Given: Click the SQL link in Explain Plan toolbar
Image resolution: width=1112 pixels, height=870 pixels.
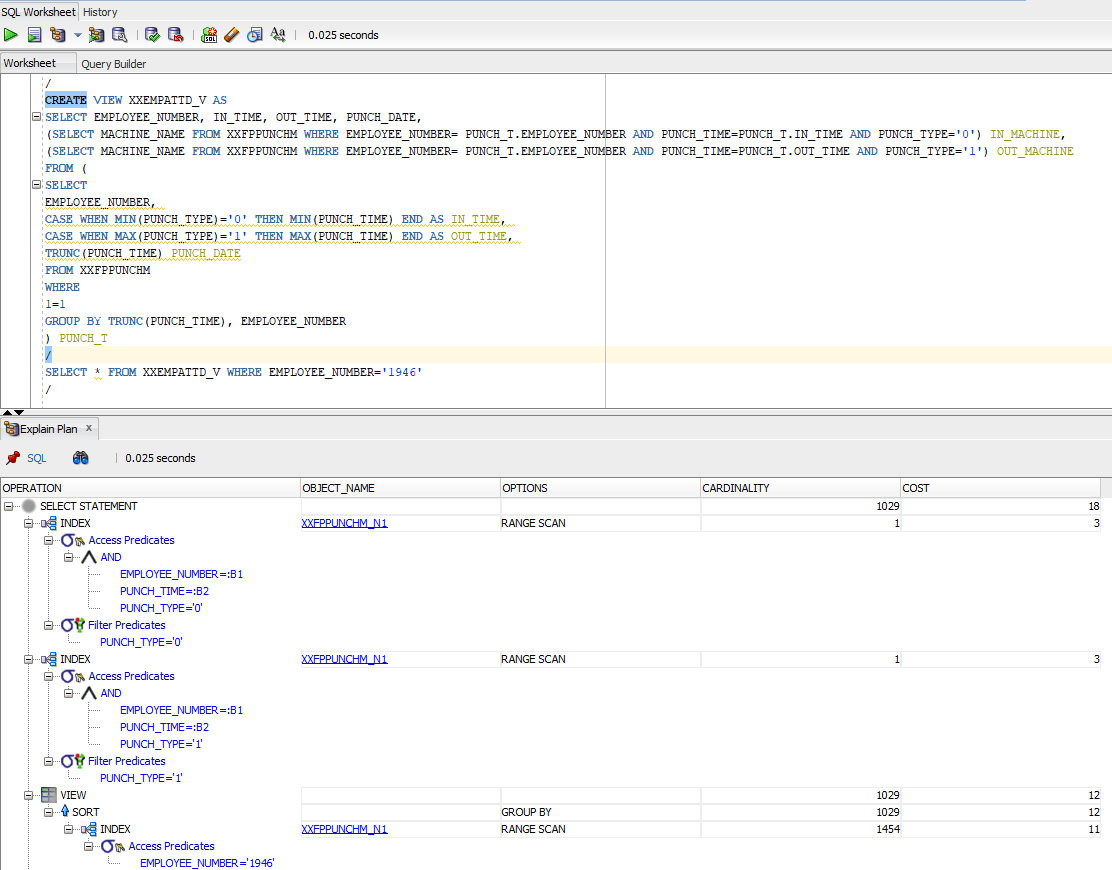Looking at the screenshot, I should pyautogui.click(x=36, y=458).
